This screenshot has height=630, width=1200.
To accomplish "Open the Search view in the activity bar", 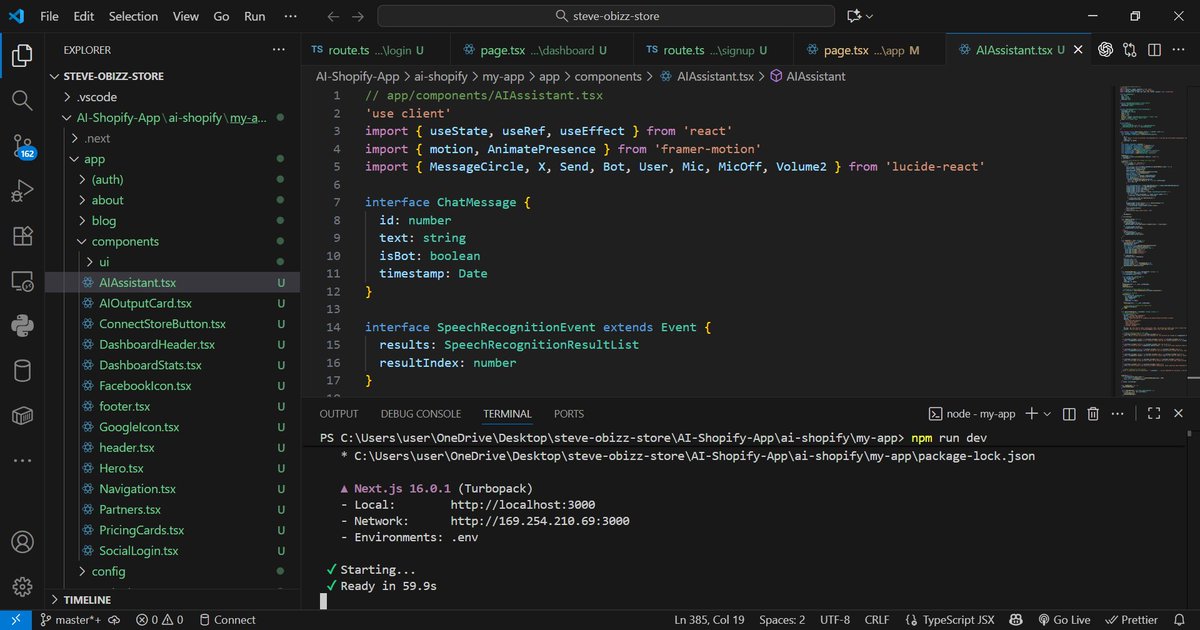I will pos(22,100).
